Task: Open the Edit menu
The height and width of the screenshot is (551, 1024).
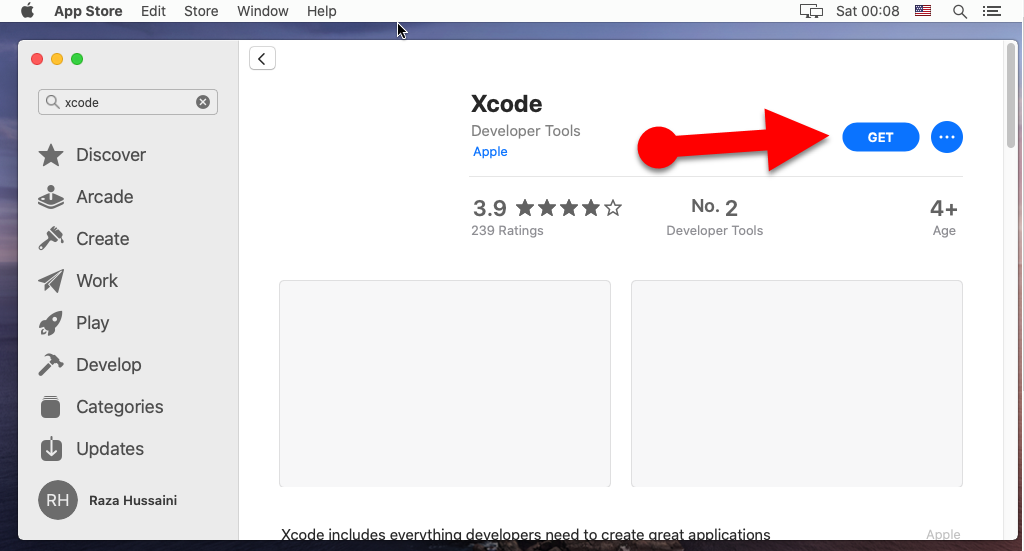Action: coord(153,11)
